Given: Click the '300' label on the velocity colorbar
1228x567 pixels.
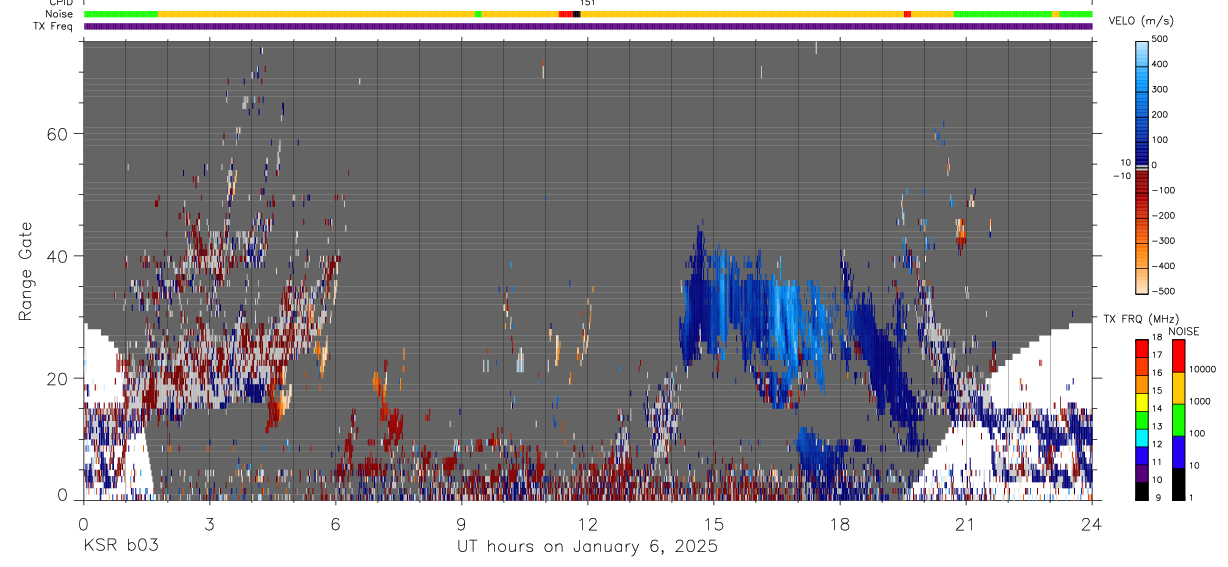Looking at the screenshot, I should 1160,89.
